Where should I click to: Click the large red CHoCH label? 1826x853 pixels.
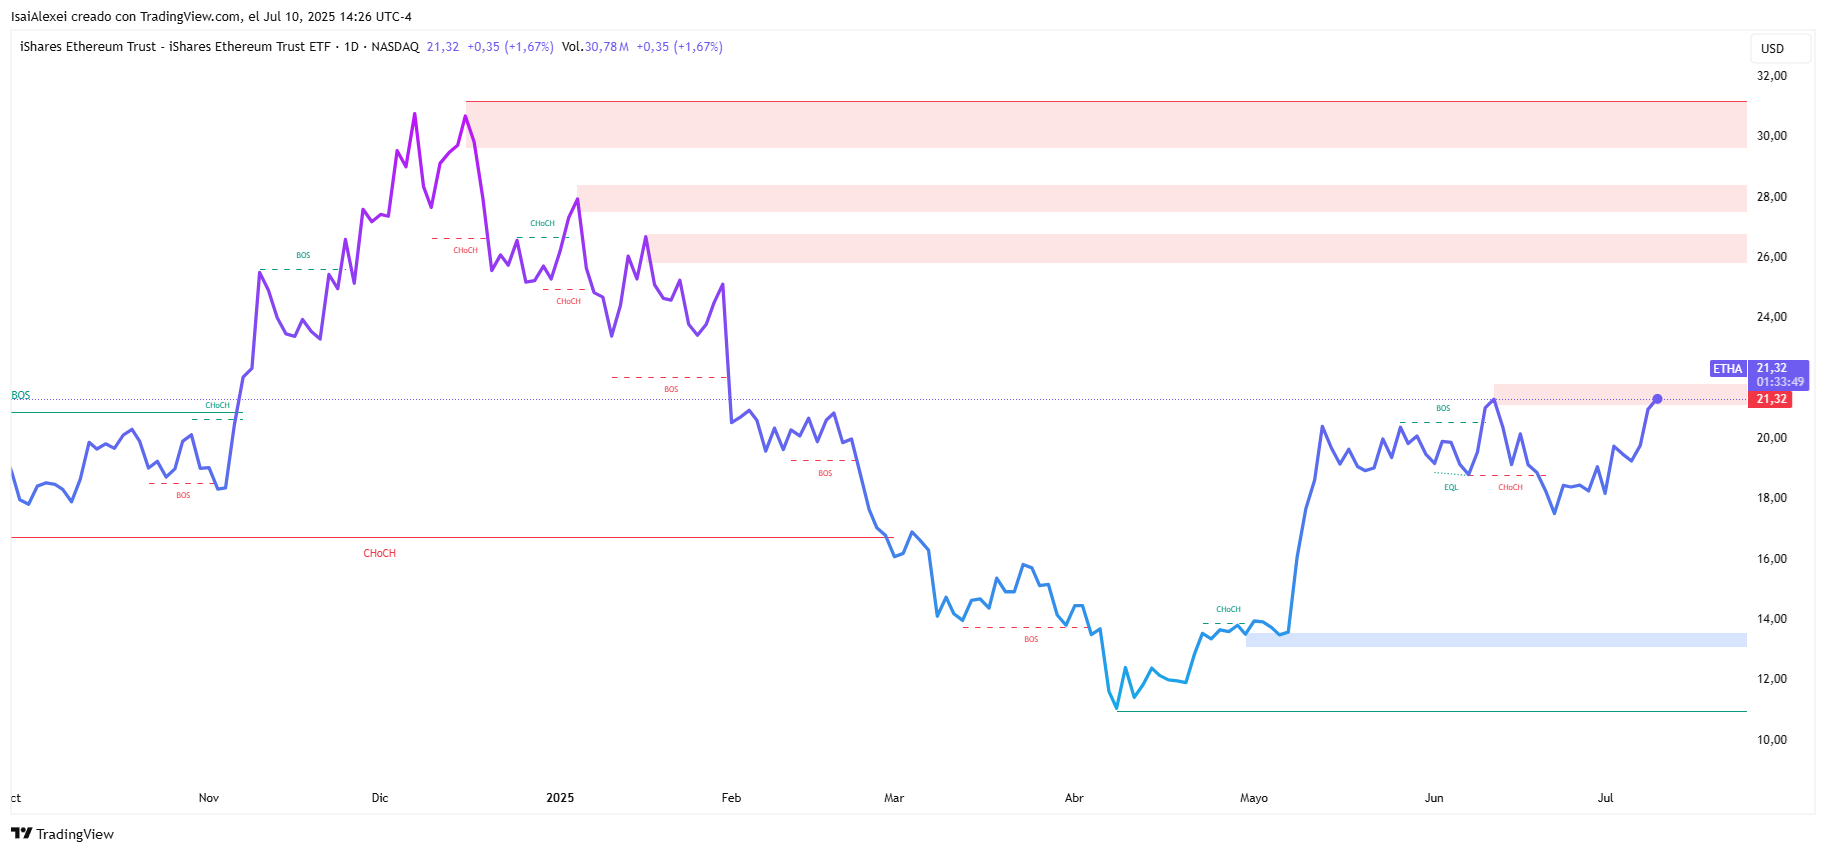[x=379, y=553]
